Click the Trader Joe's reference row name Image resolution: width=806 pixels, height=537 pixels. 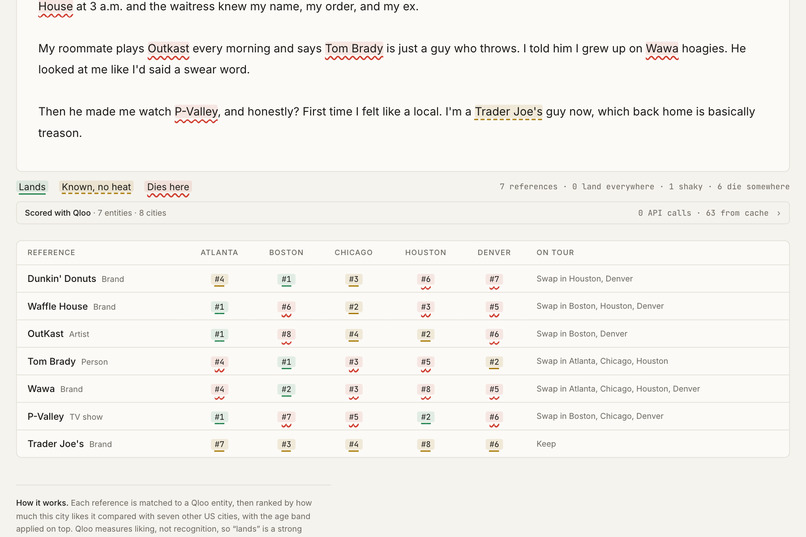(x=56, y=443)
